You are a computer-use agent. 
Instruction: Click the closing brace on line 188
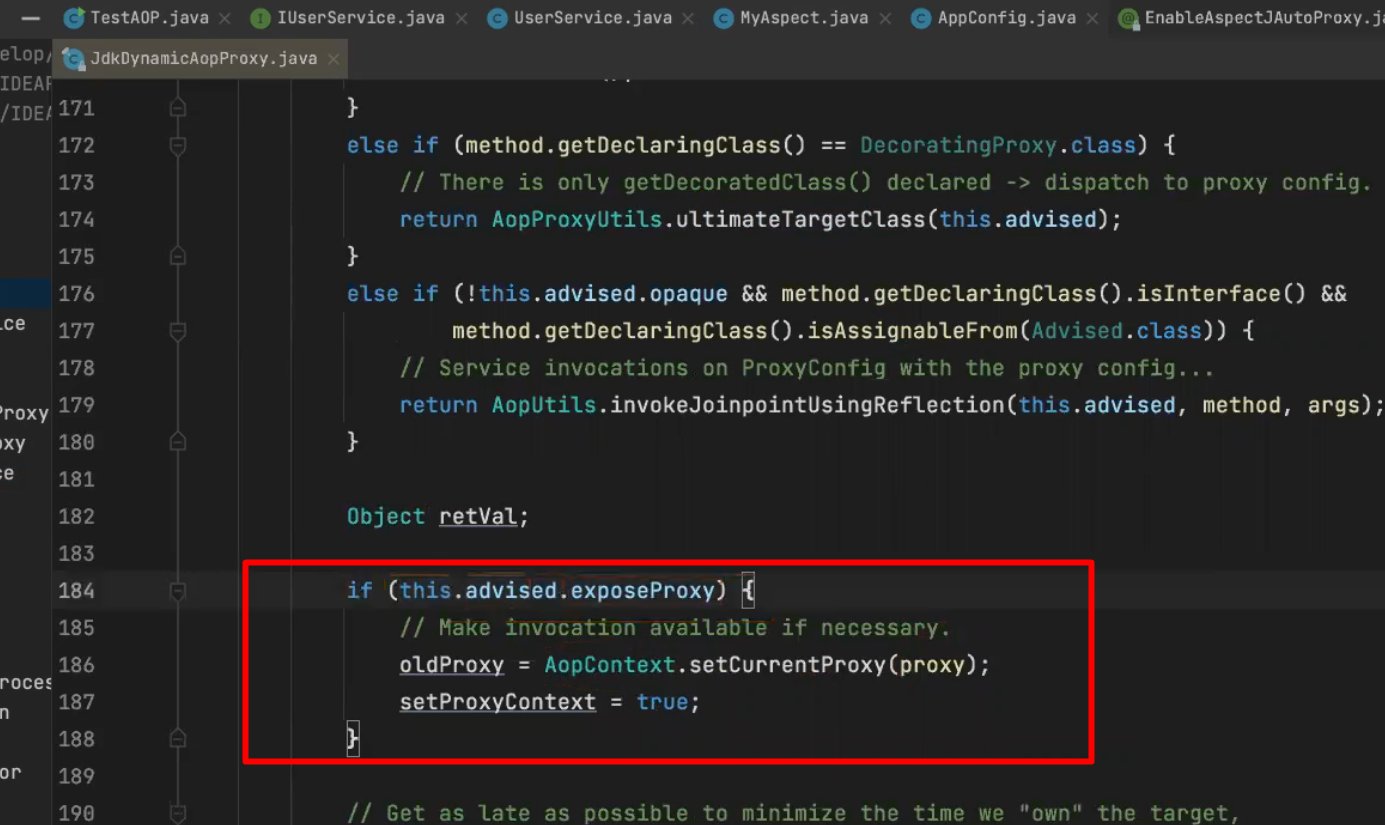click(x=352, y=739)
